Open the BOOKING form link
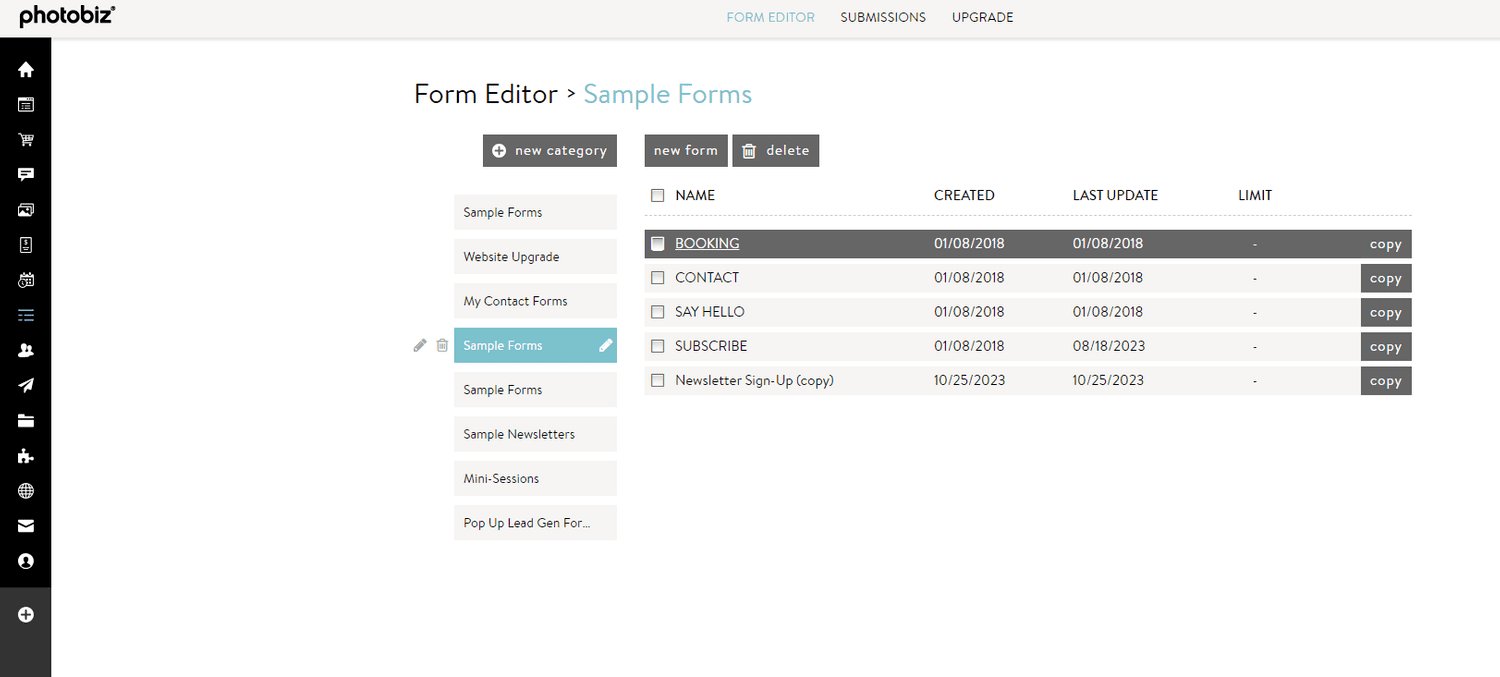Screen dimensions: 1500x677 click(x=707, y=243)
